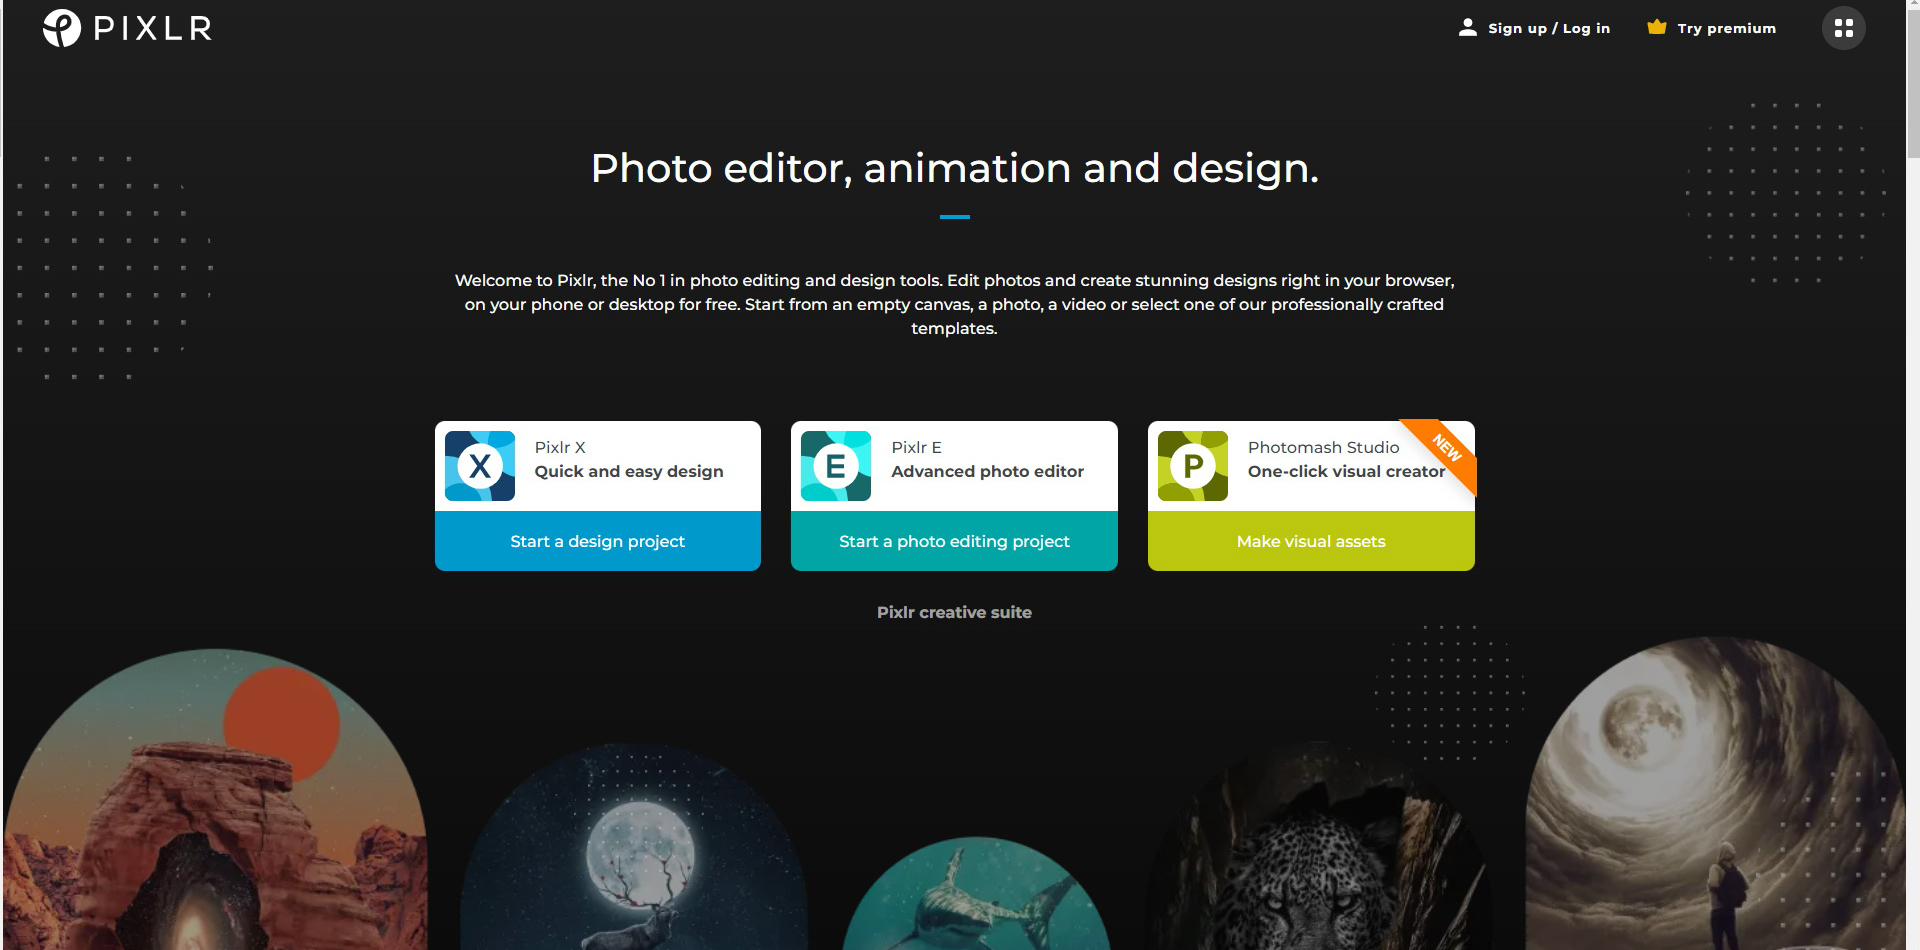Click the Pixlr E app icon

pyautogui.click(x=836, y=466)
